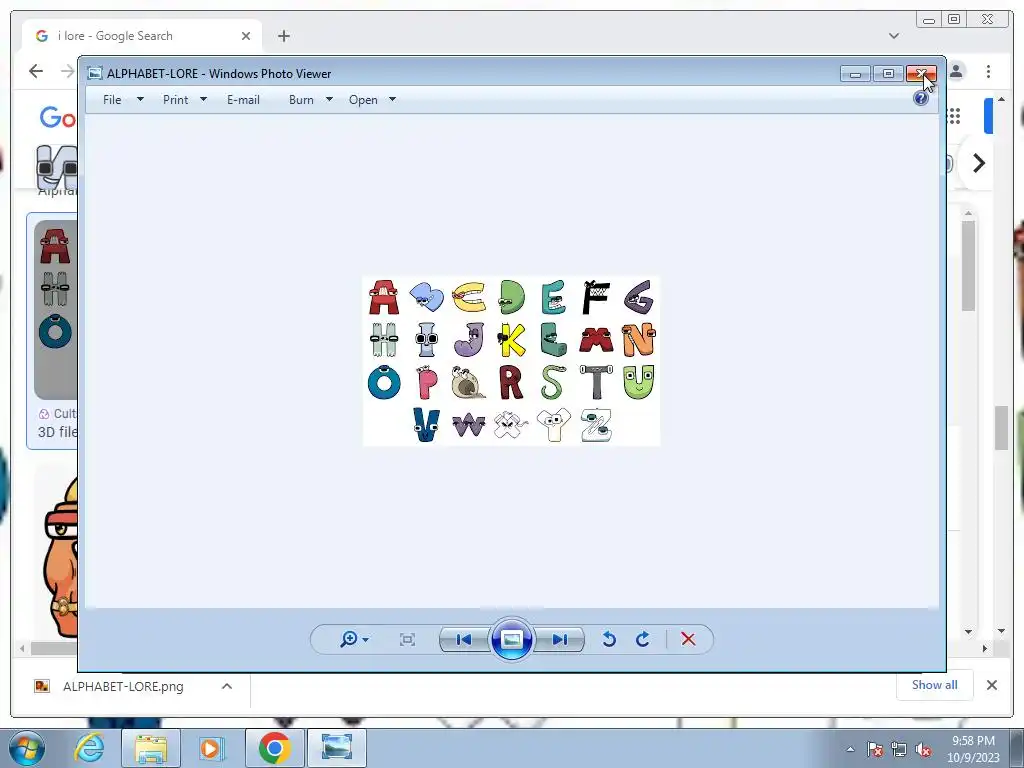Open Chrome three-dot menu

click(x=989, y=71)
